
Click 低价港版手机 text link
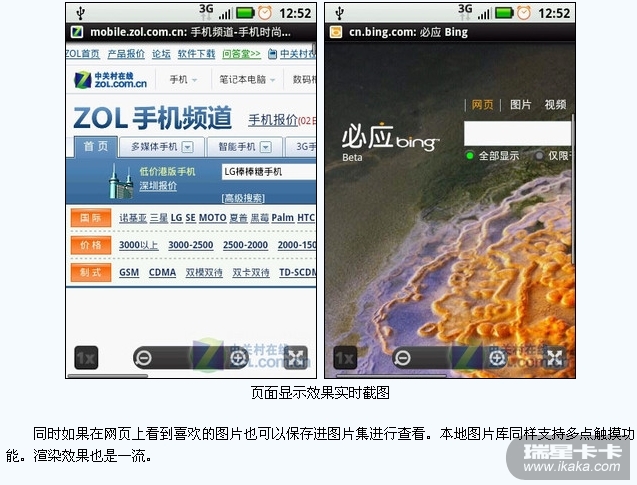[167, 171]
